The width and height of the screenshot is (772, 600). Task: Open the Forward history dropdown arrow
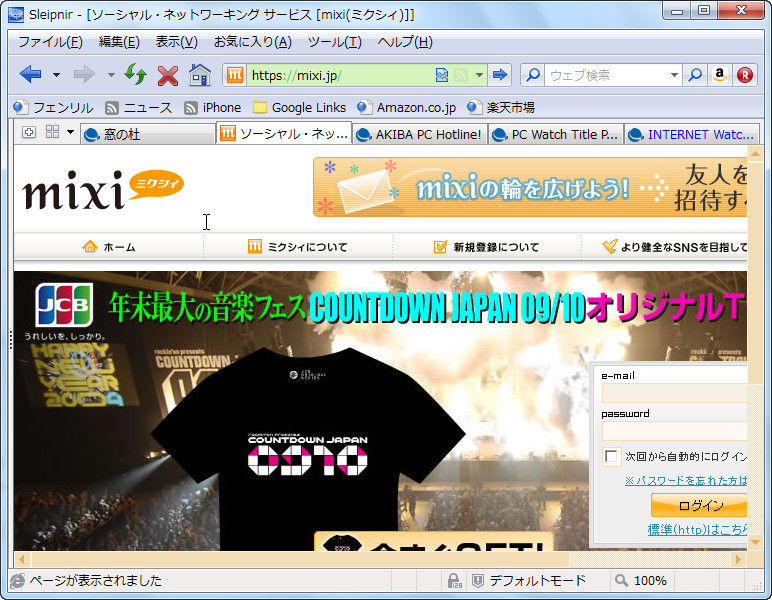click(x=111, y=75)
